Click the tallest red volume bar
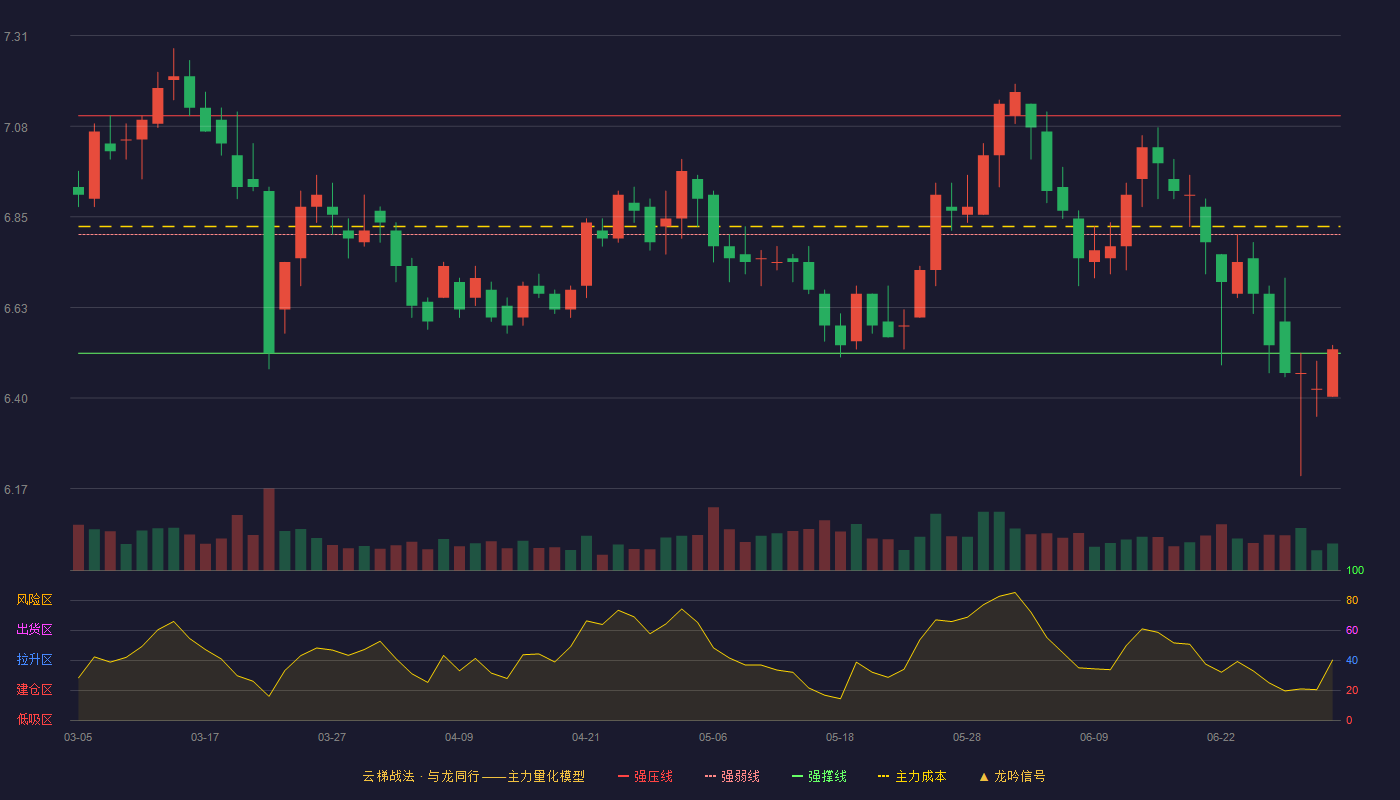 (x=269, y=529)
